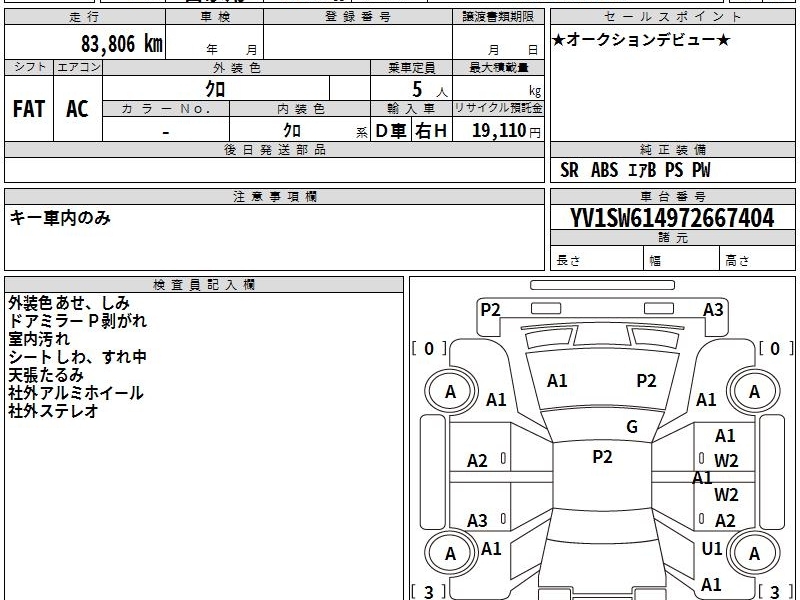Click the 長さ dimension label
Viewport: 800px width, 600px height.
pyautogui.click(x=568, y=260)
